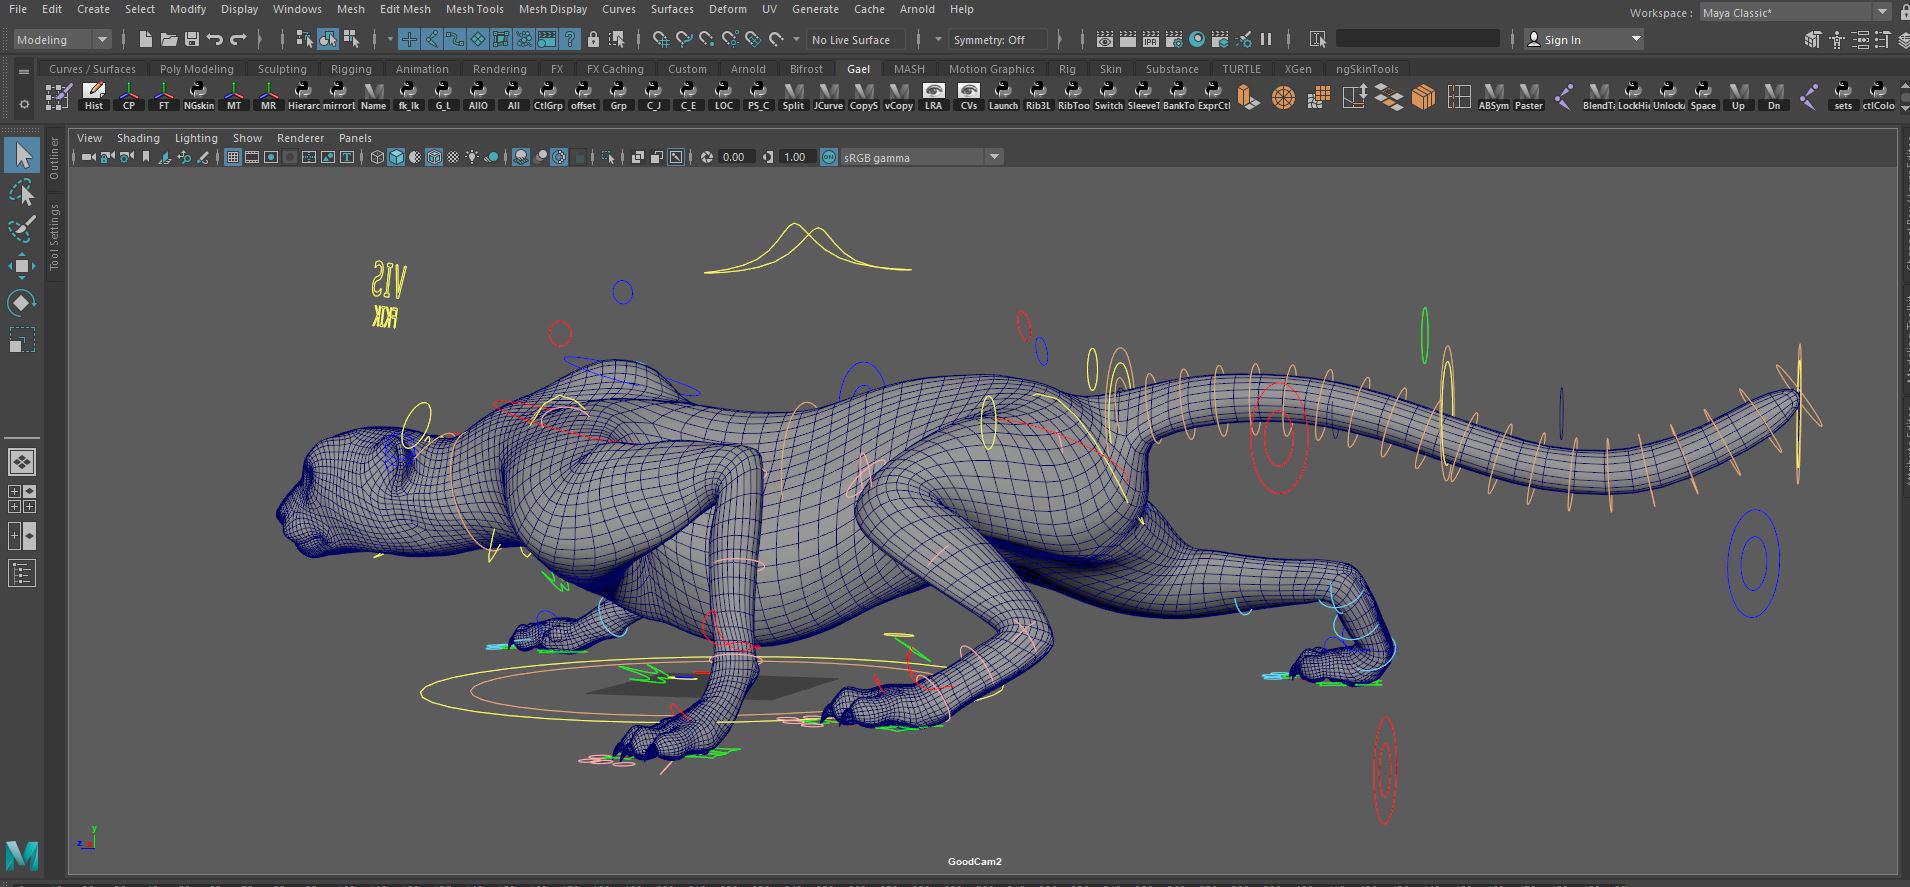Open the IPR render icon
Image resolution: width=1910 pixels, height=887 pixels.
[1151, 39]
